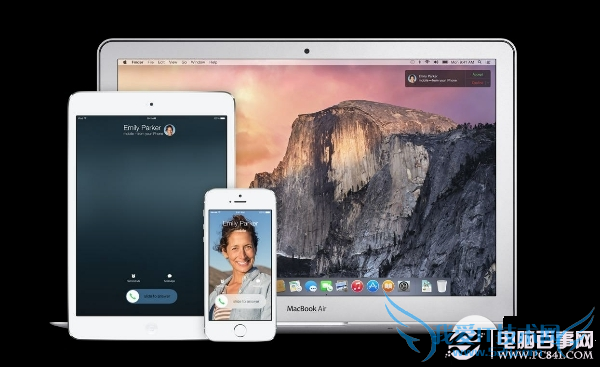Tap Remind Me icon on iPad call screen

(133, 277)
